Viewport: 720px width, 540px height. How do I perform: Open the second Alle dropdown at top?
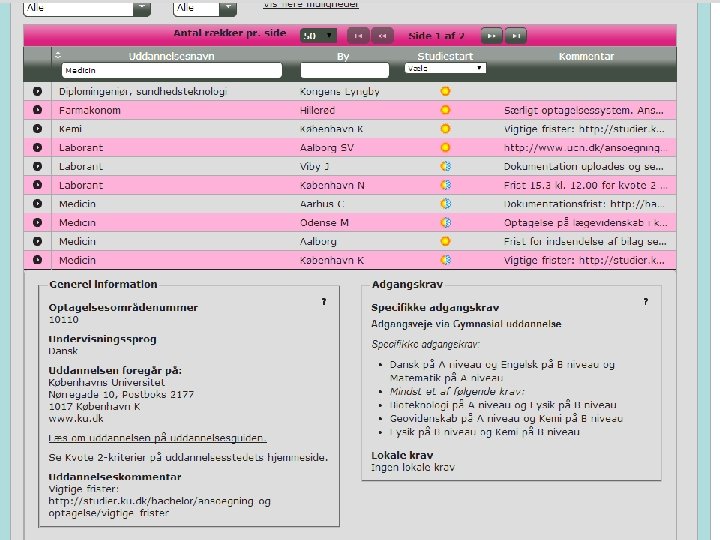tap(205, 8)
